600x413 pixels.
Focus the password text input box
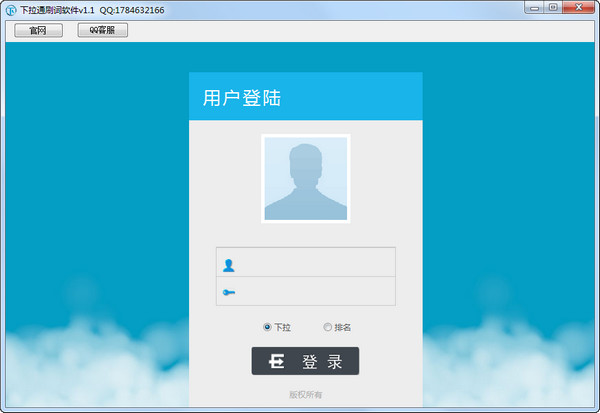[315, 292]
